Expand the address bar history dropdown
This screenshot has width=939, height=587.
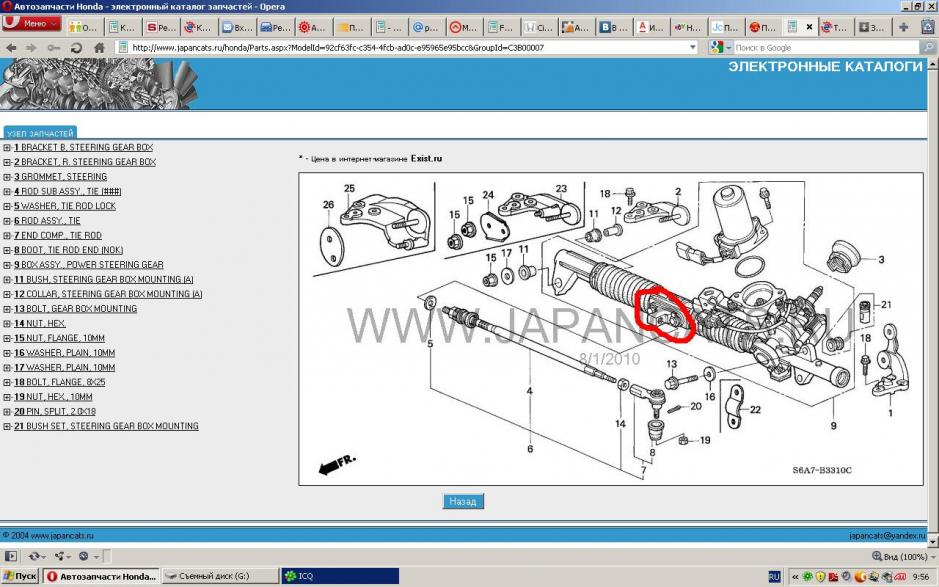tap(693, 47)
